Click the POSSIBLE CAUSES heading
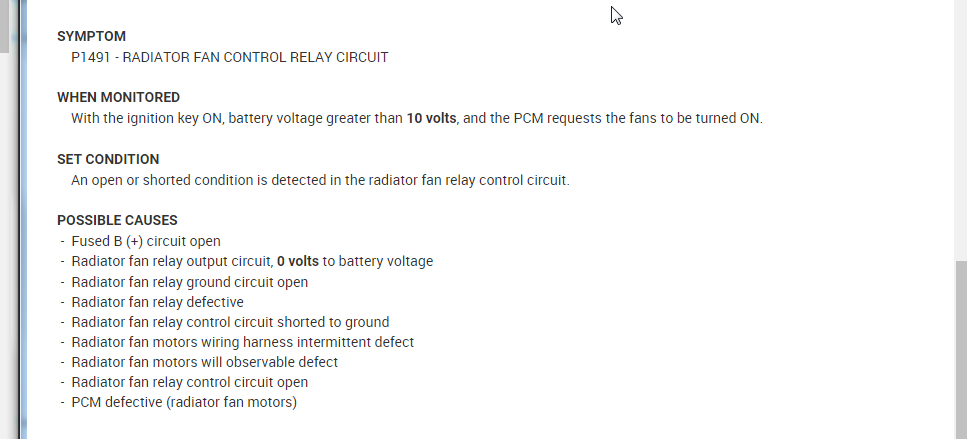The height and width of the screenshot is (439, 967). 117,220
